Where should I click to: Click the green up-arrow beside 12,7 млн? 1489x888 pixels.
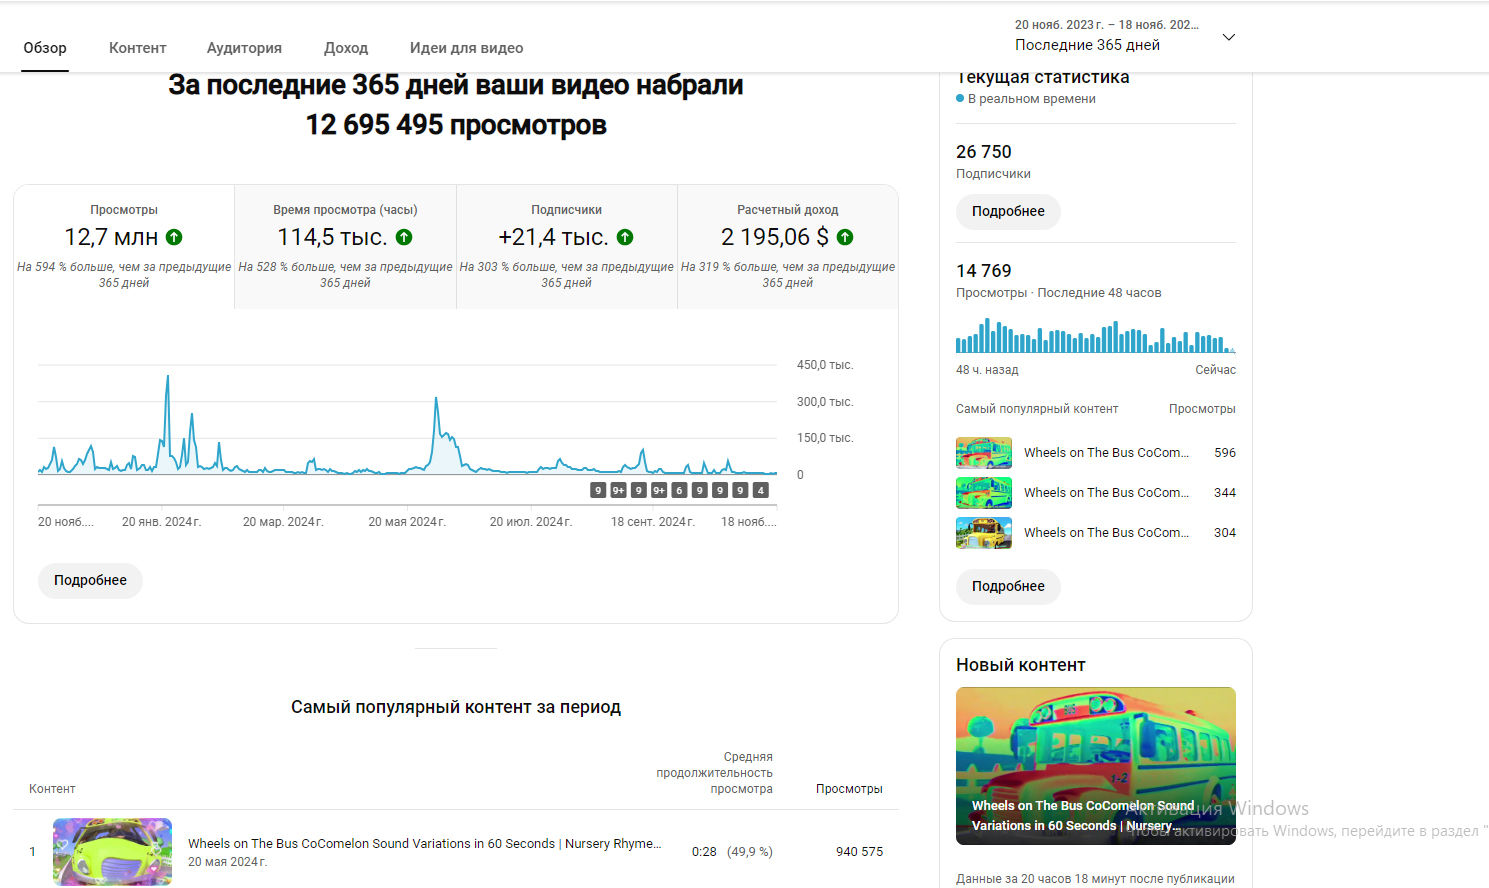click(x=174, y=237)
